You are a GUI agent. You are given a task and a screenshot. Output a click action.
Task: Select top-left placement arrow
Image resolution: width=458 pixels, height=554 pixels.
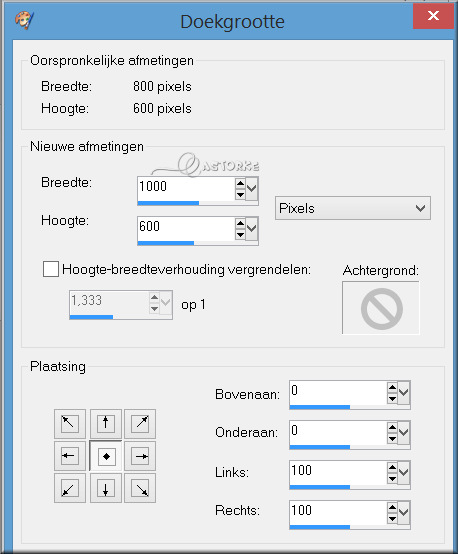tap(70, 424)
